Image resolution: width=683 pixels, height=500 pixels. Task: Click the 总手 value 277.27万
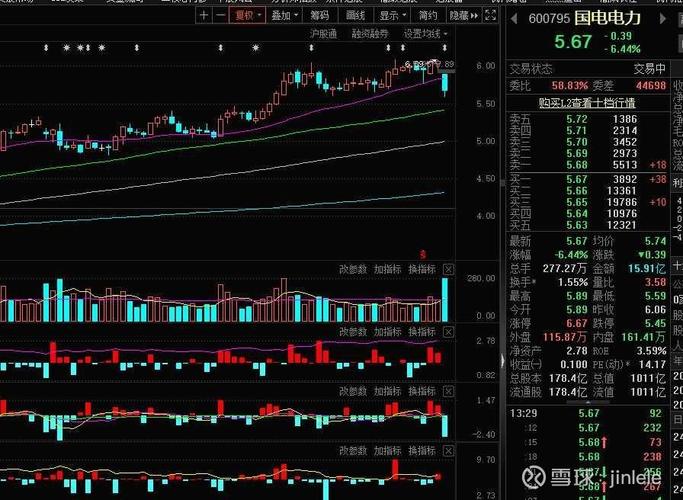[565, 268]
